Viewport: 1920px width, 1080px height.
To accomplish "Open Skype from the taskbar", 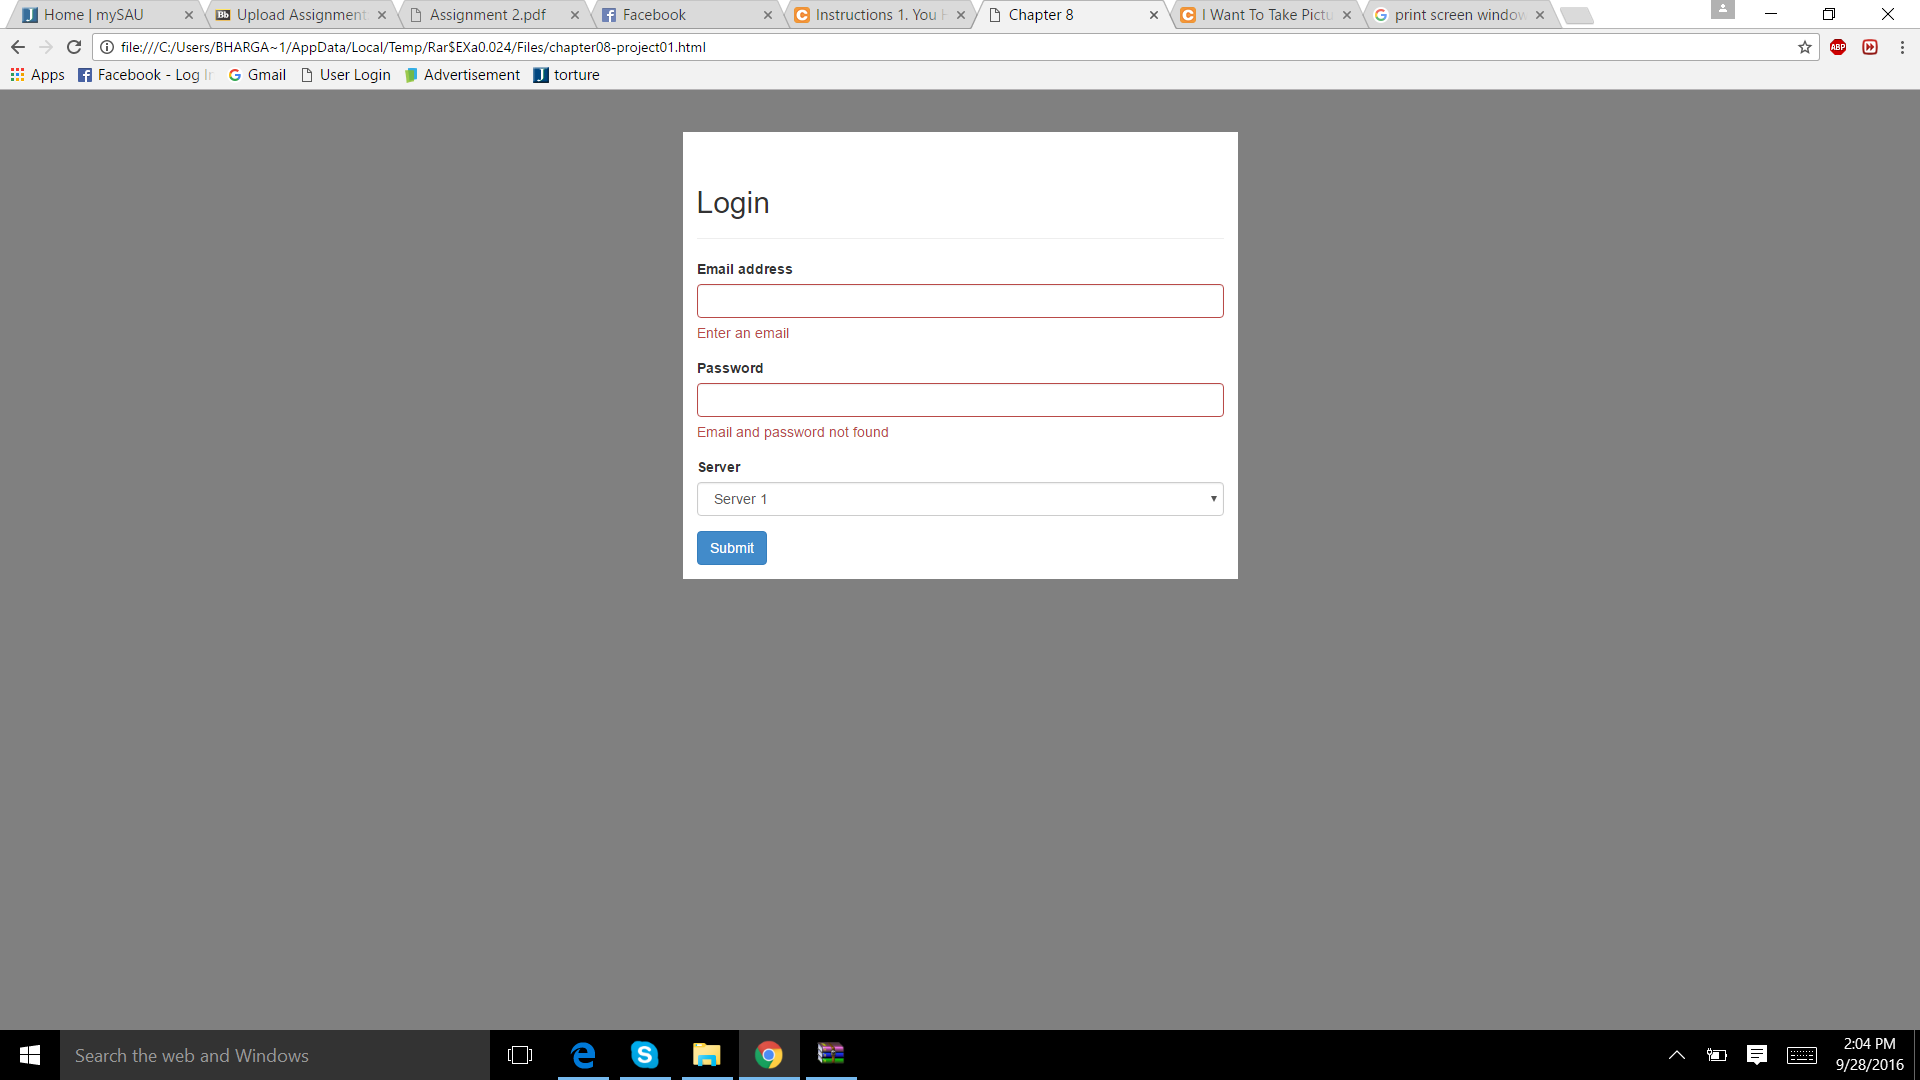I will coord(645,1055).
